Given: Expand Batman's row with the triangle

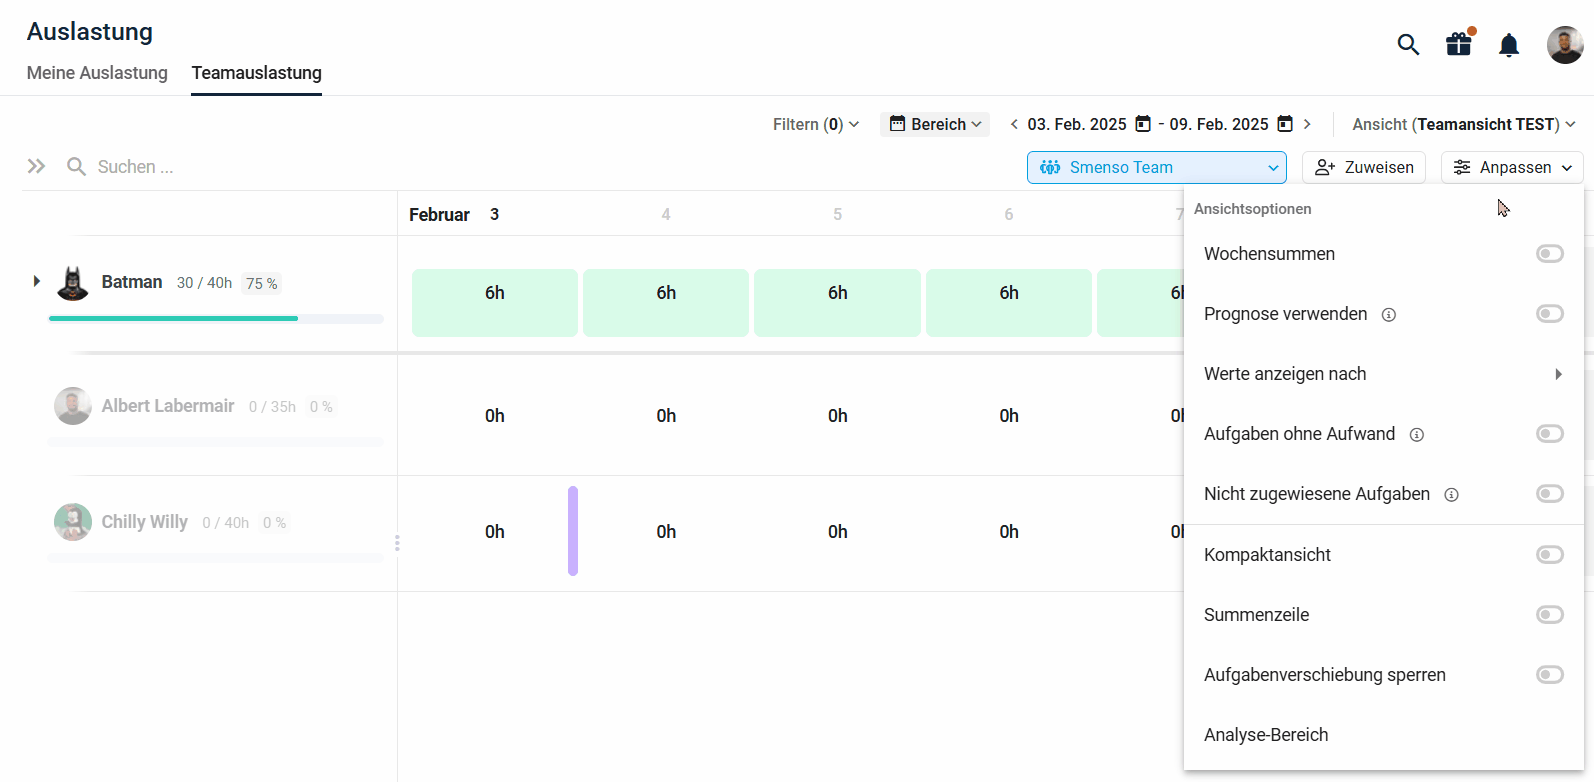Looking at the screenshot, I should pos(37,282).
